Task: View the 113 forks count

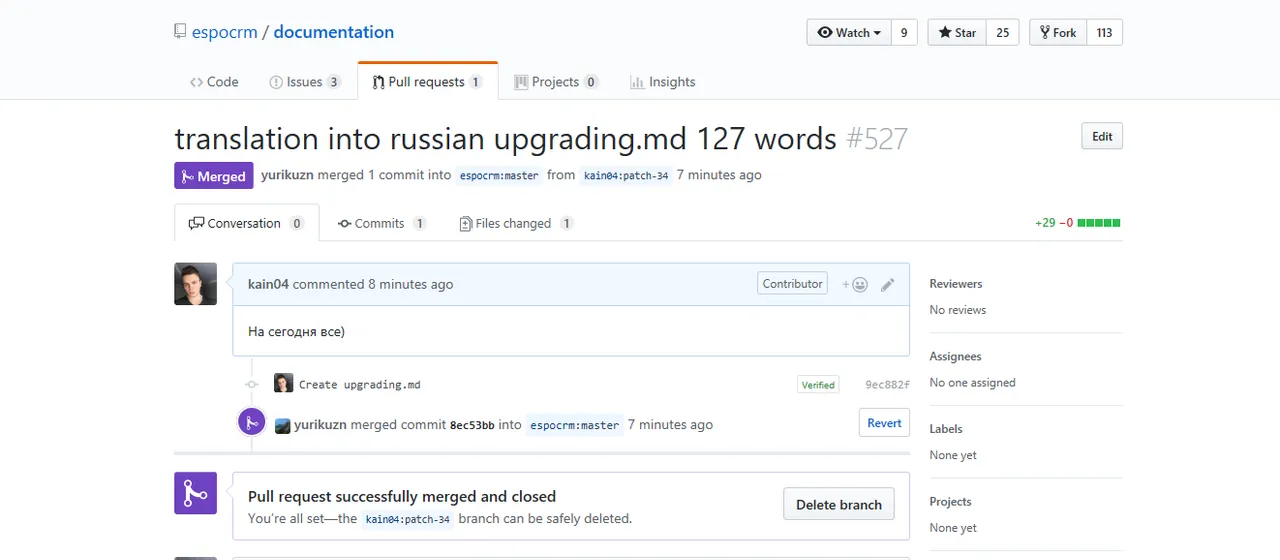Action: tap(1104, 32)
